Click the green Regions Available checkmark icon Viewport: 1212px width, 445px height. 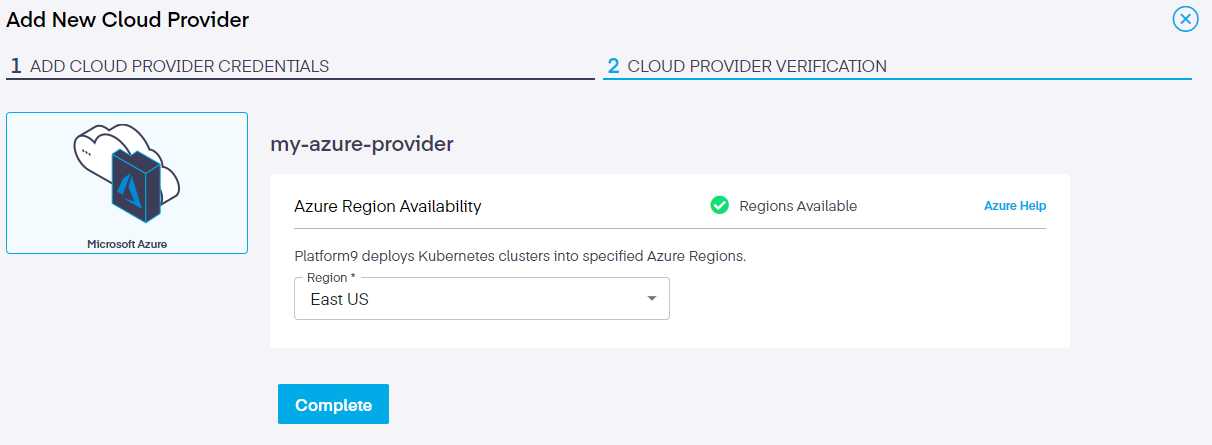click(x=719, y=205)
